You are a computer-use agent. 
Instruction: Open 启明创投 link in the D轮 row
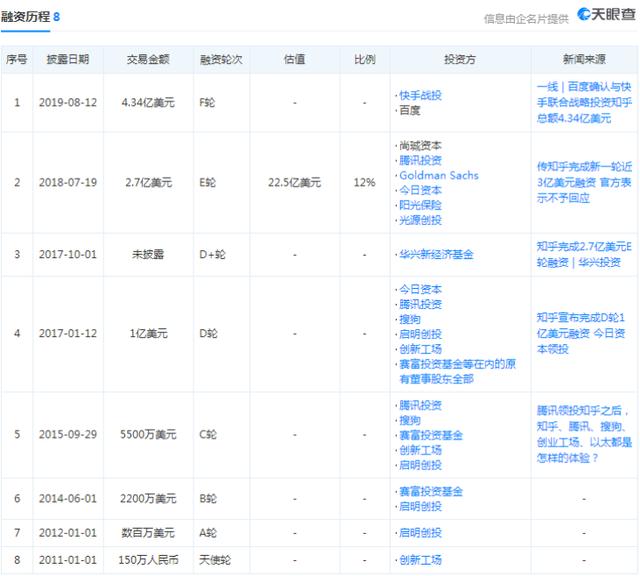(420, 334)
